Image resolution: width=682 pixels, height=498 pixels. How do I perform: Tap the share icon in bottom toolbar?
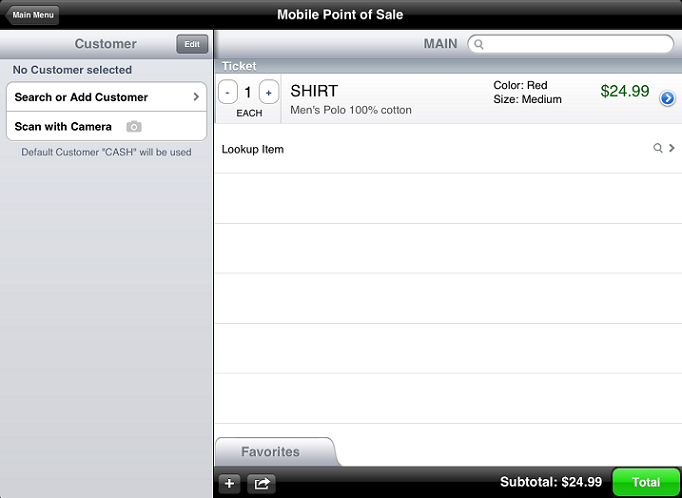click(x=262, y=483)
